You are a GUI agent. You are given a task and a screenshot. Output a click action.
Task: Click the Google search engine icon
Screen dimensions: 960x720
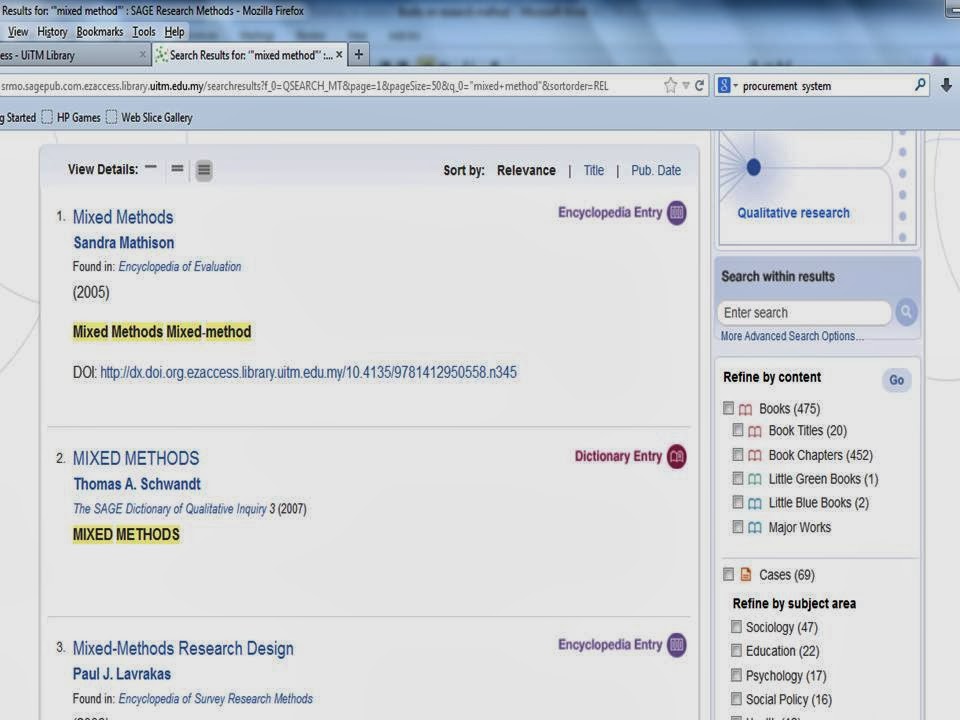(x=724, y=86)
